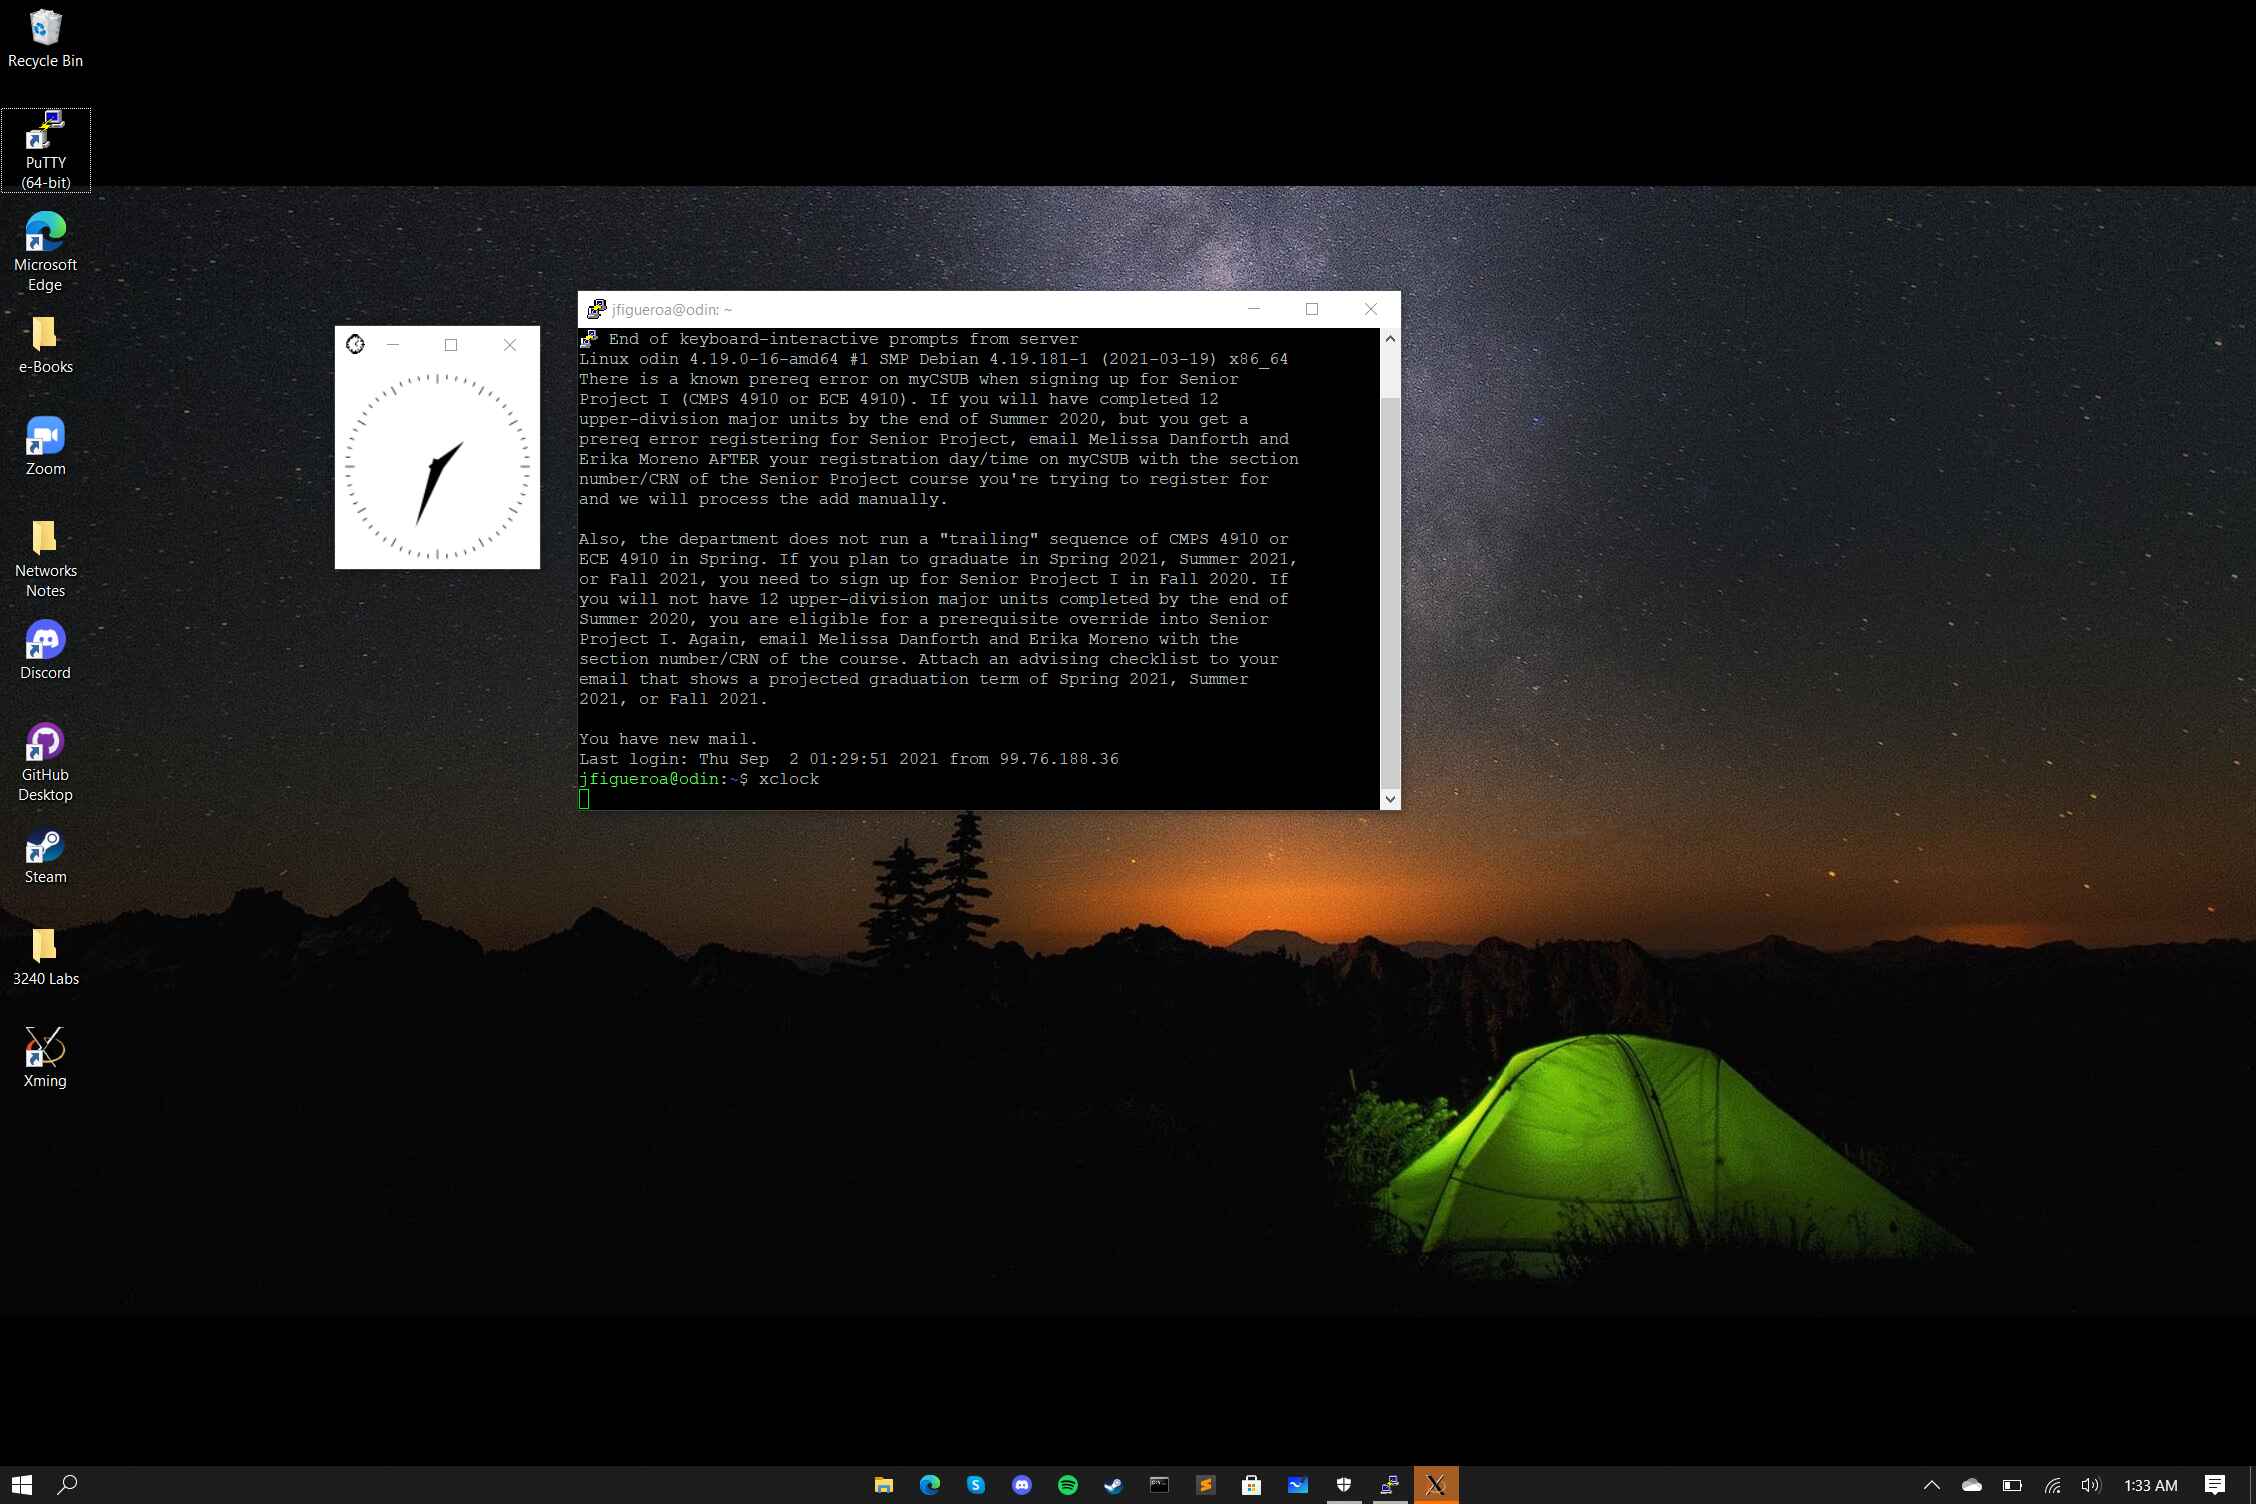2256x1504 pixels.
Task: Select the Xming desktop shortcut
Action: [x=45, y=1058]
